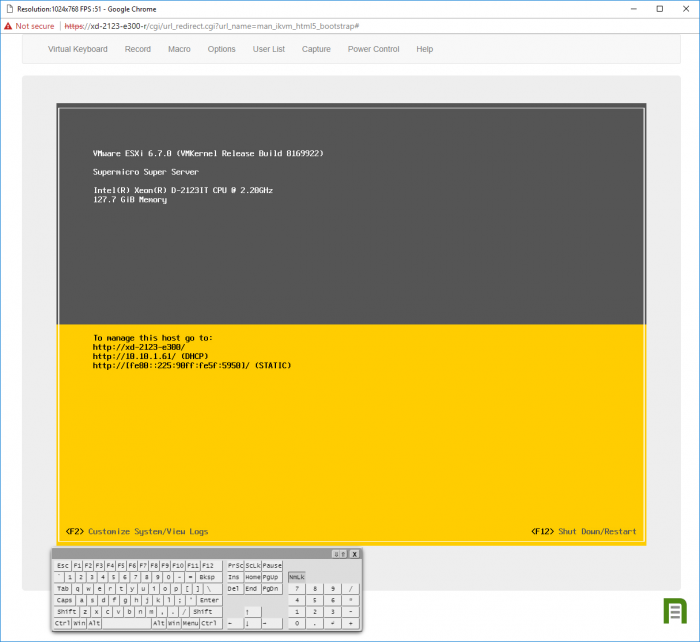Click the semicolon virtual key

point(180,600)
